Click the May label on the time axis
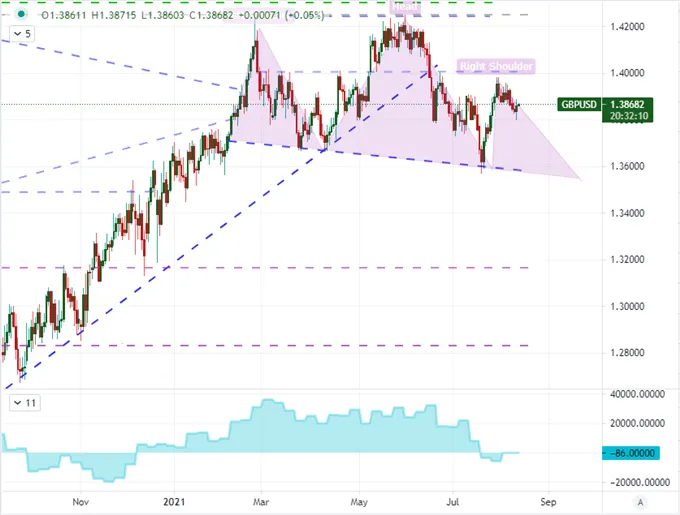Viewport: 680px width, 515px height. coord(359,502)
